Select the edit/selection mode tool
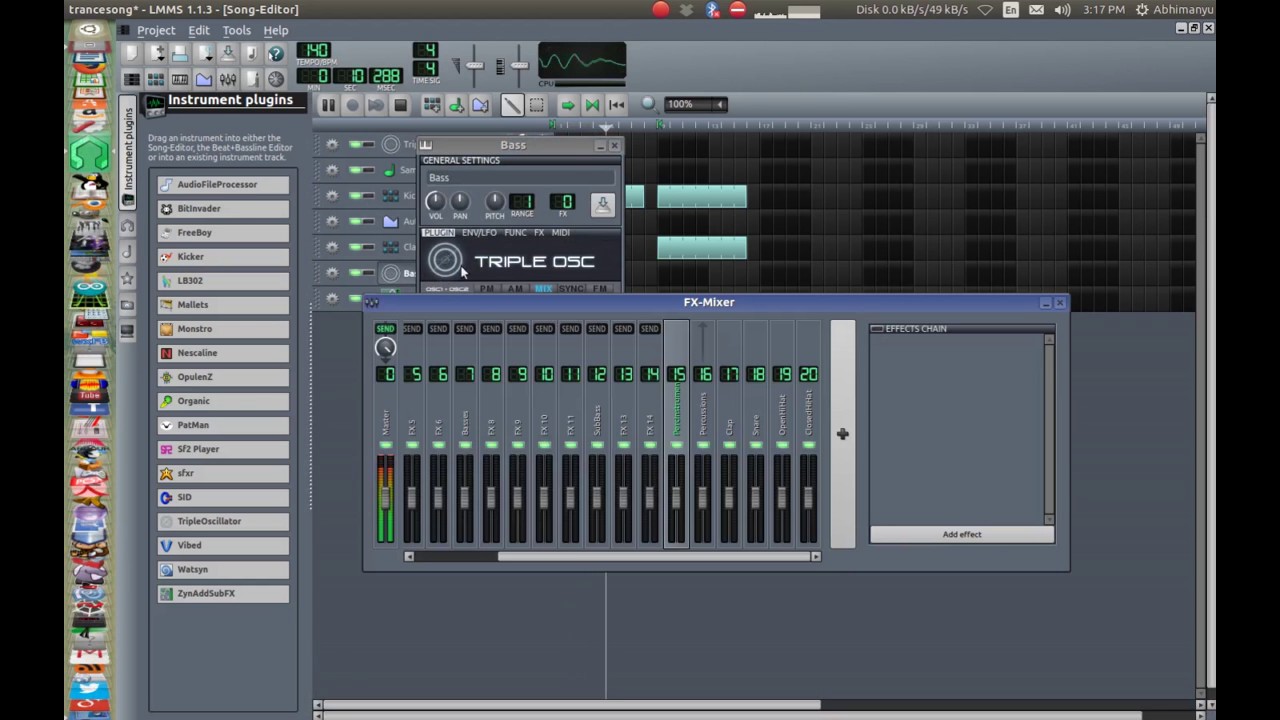The image size is (1280, 720). 536,105
